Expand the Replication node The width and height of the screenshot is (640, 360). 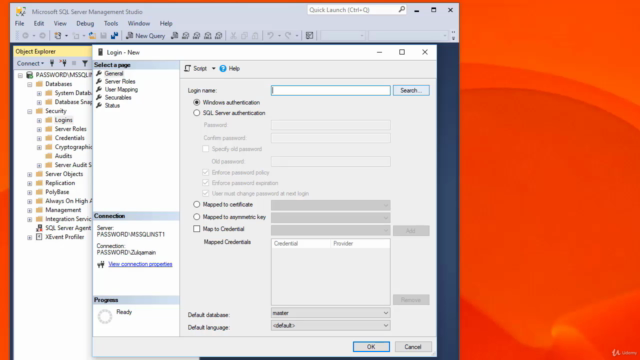point(30,183)
